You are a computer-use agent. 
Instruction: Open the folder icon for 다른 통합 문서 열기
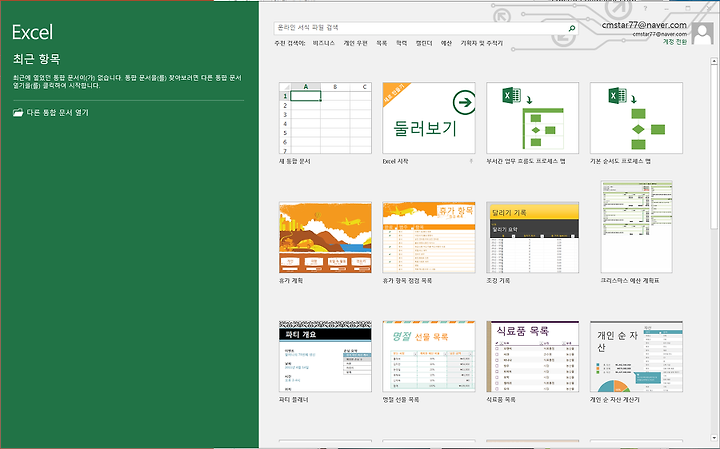tap(18, 112)
